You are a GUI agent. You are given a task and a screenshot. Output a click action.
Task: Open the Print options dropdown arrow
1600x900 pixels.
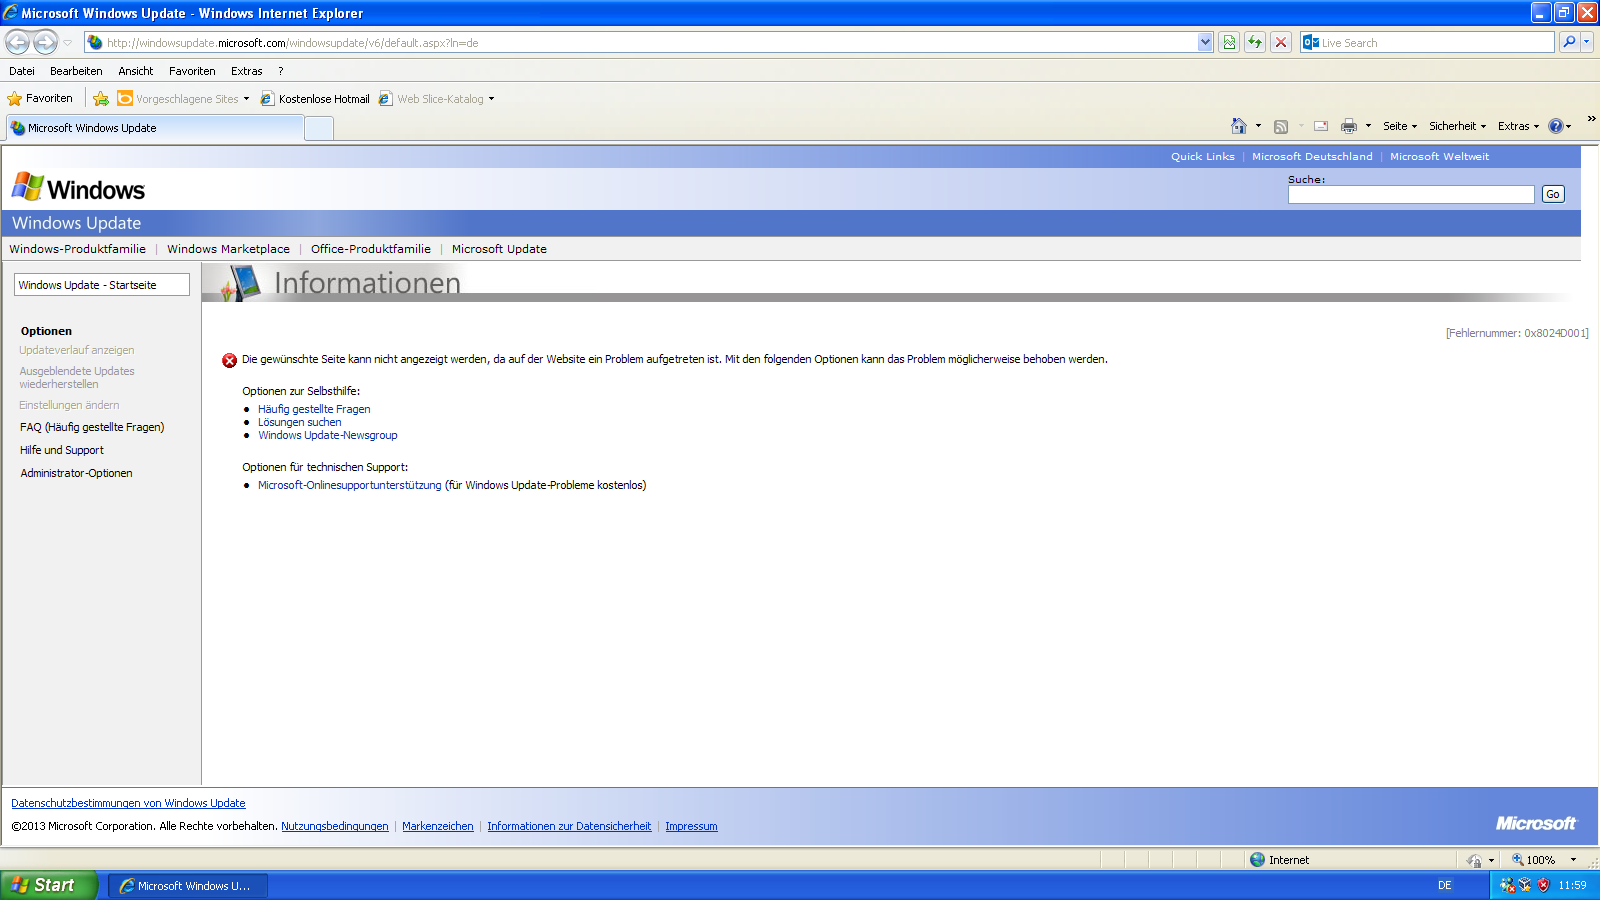coord(1368,126)
